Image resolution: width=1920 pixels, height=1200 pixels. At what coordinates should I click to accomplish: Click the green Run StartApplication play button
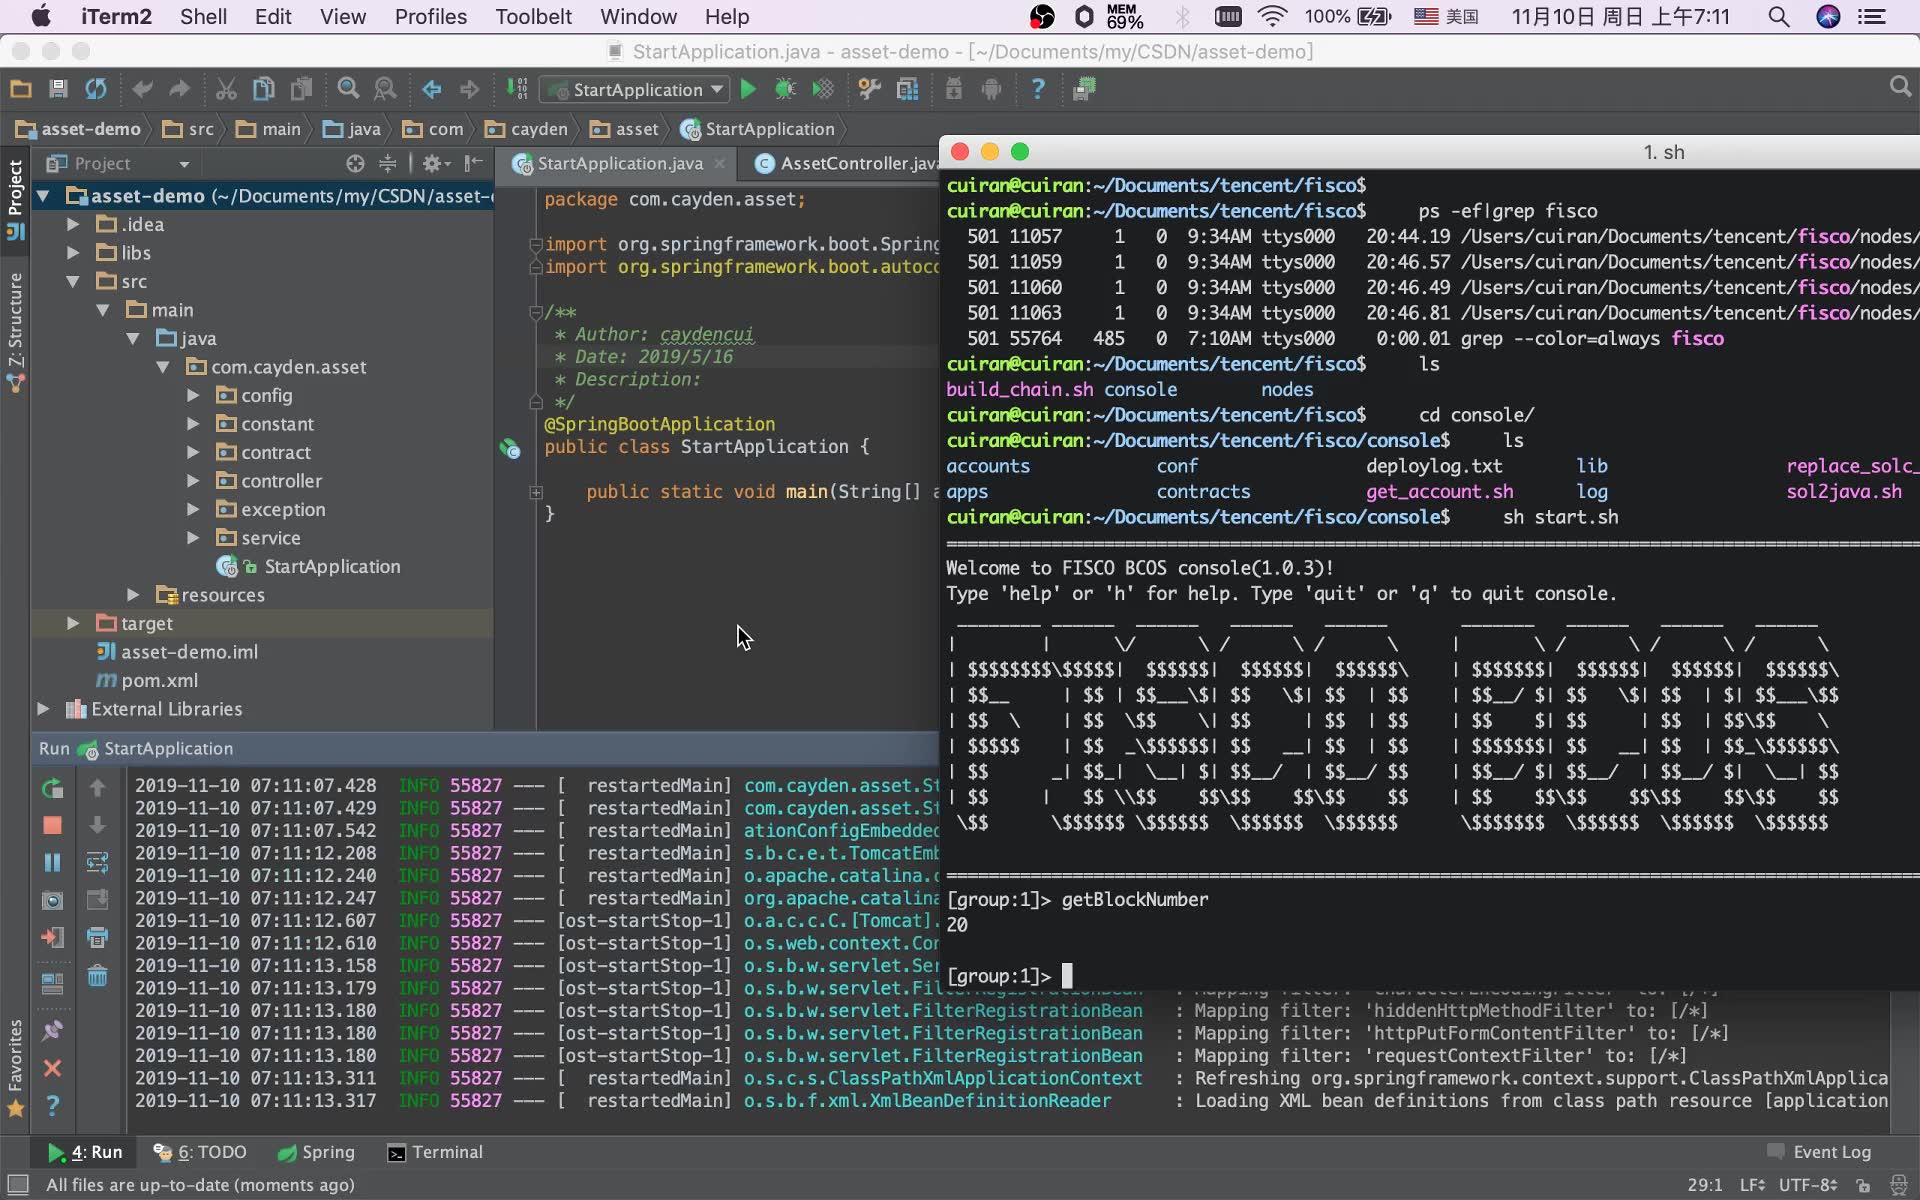click(x=748, y=90)
